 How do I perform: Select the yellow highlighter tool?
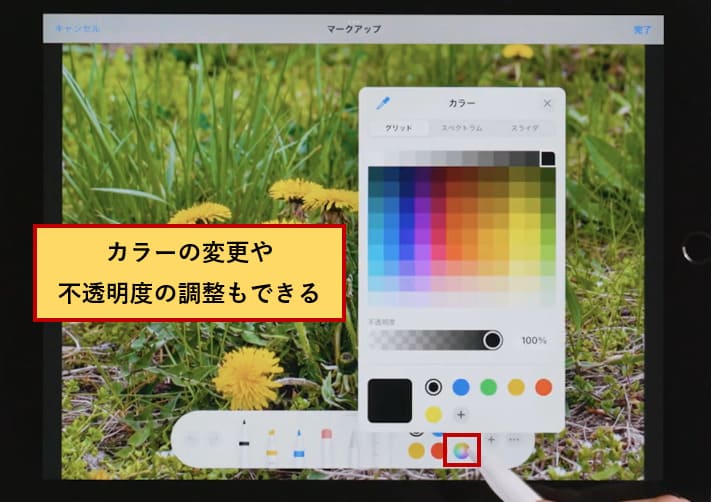272,447
